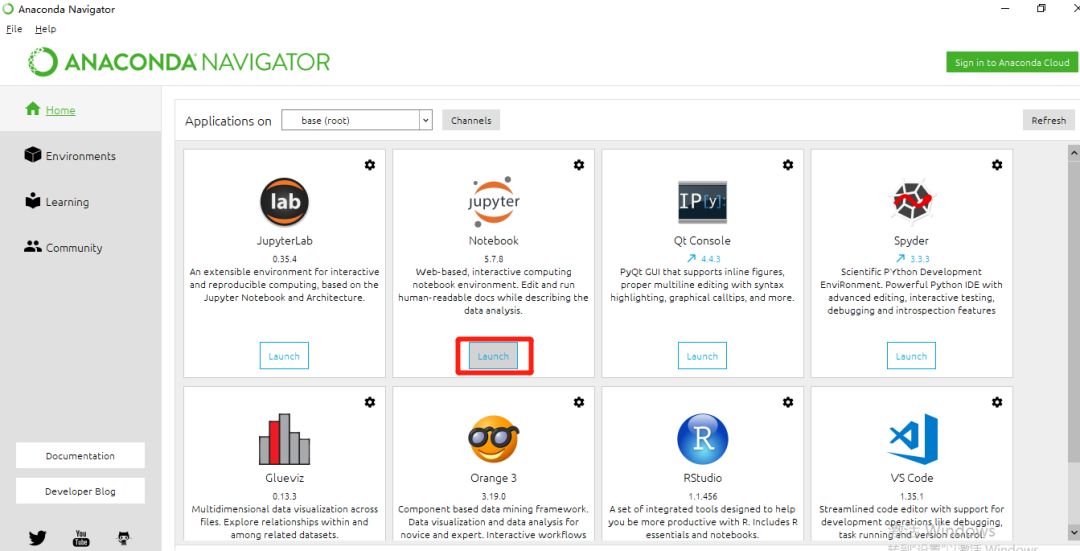Click the RStudio version 1.1.456 text
The height and width of the screenshot is (551, 1080).
(703, 496)
